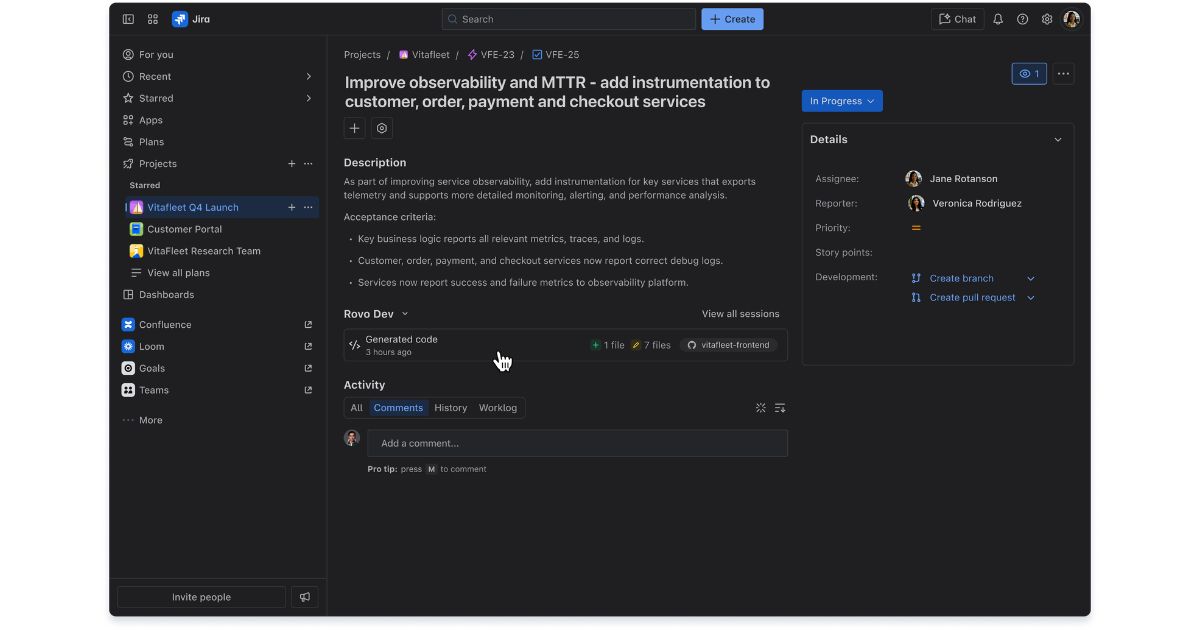Click the plus icon below issue title
Screen dimensions: 1200x630
click(354, 128)
